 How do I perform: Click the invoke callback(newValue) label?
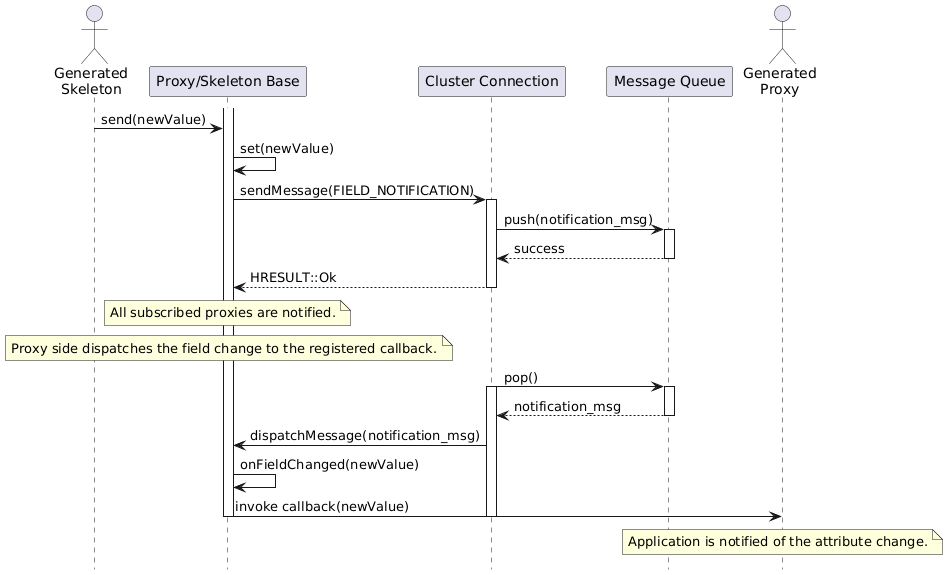pos(322,507)
